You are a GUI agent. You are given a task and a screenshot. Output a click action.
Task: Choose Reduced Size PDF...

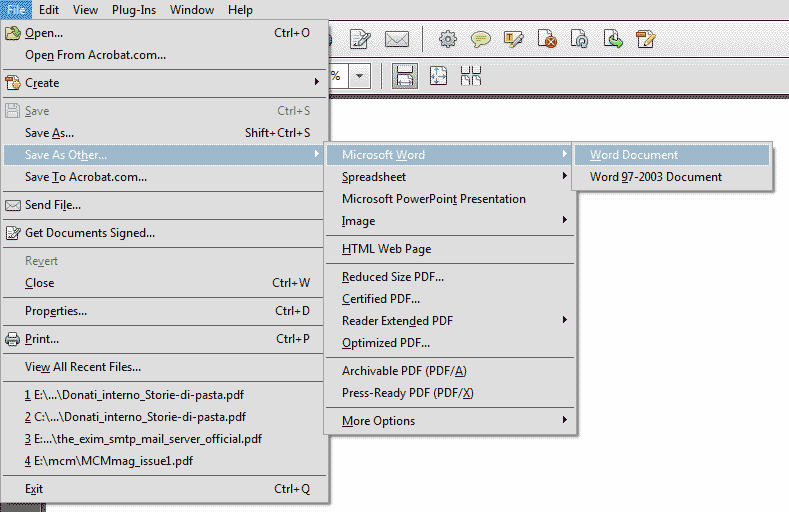click(450, 277)
